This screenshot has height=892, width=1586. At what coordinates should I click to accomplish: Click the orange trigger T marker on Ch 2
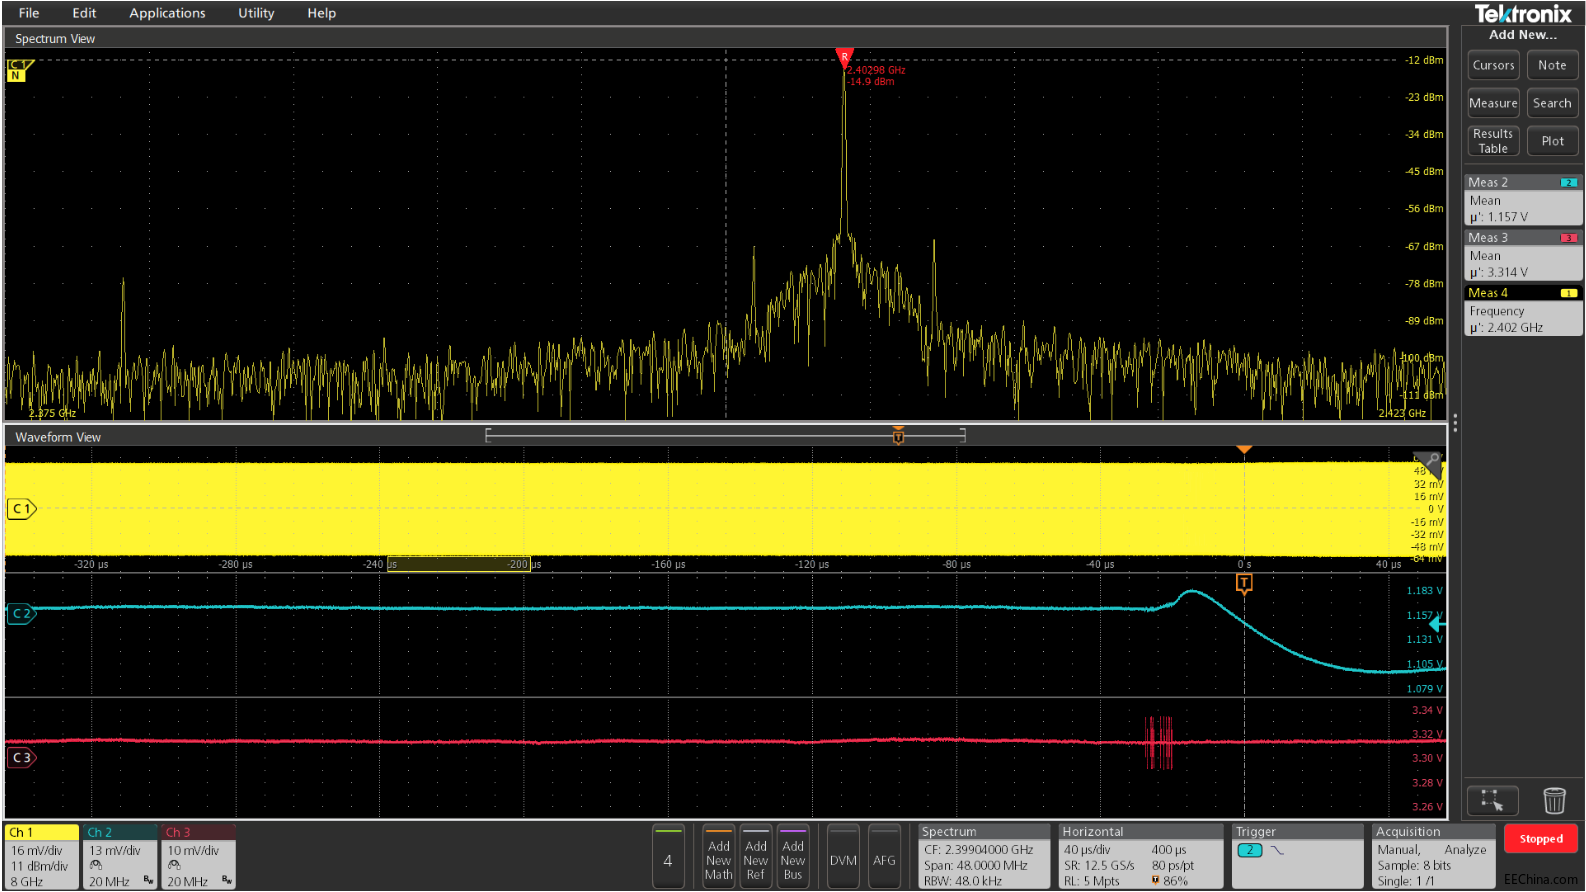(1244, 583)
